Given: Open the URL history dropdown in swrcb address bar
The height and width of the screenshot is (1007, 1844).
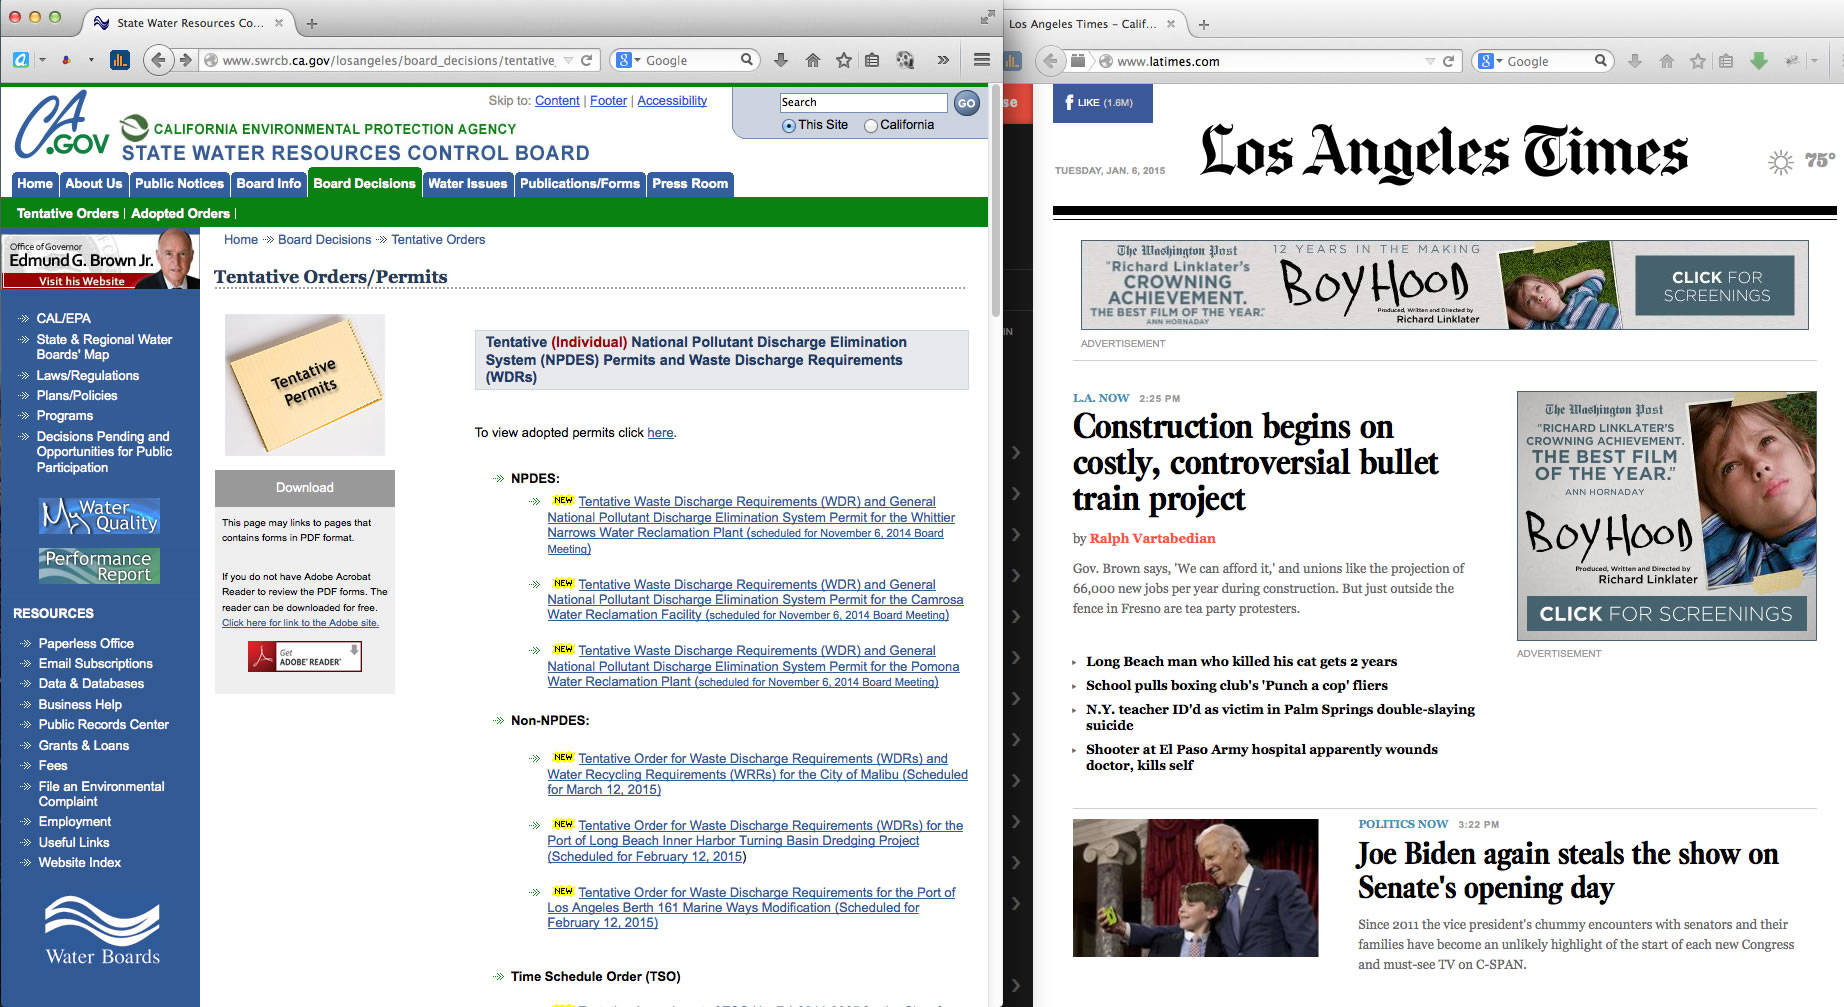Looking at the screenshot, I should tap(568, 60).
